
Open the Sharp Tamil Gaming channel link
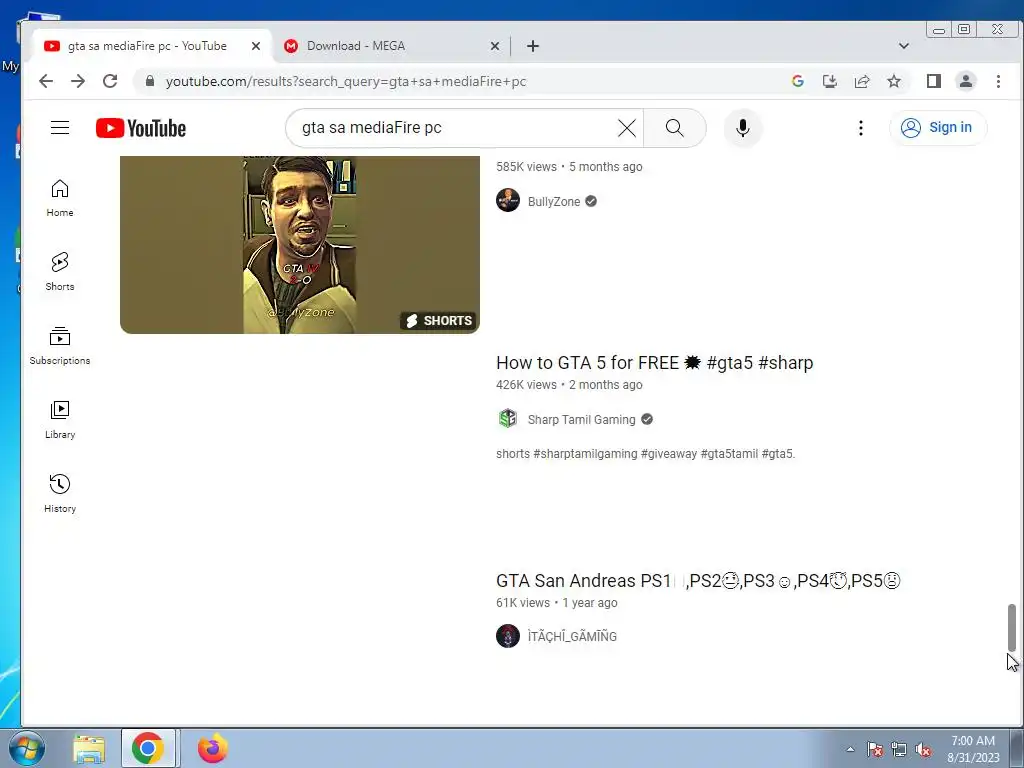click(581, 419)
